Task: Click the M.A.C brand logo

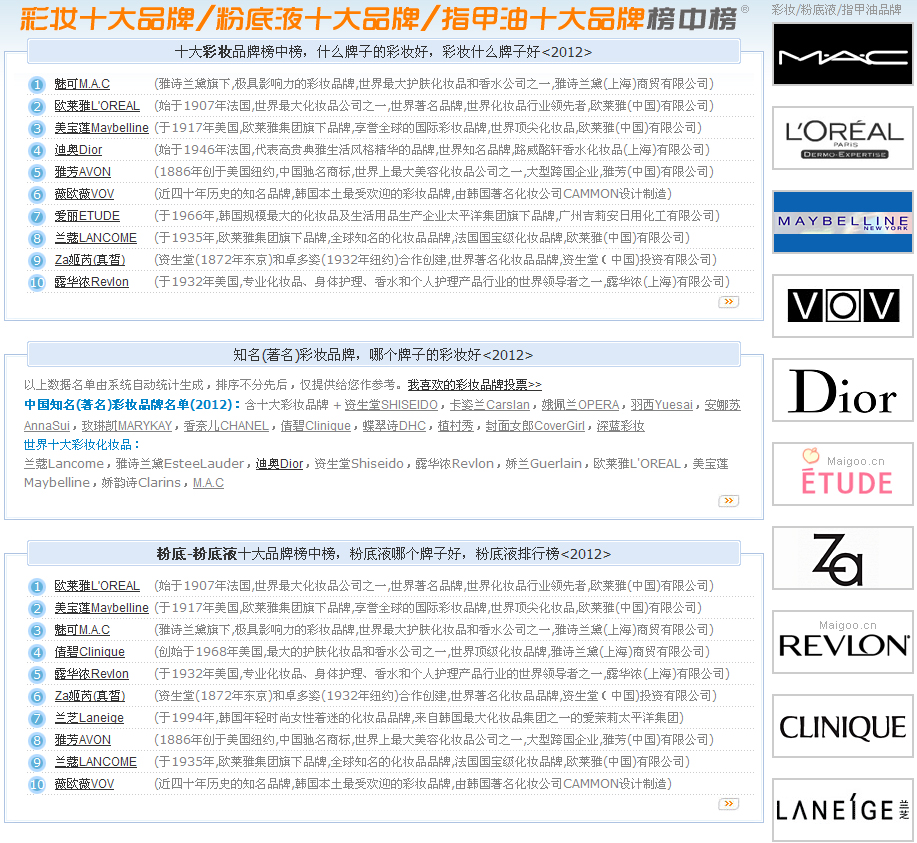Action: coord(842,54)
